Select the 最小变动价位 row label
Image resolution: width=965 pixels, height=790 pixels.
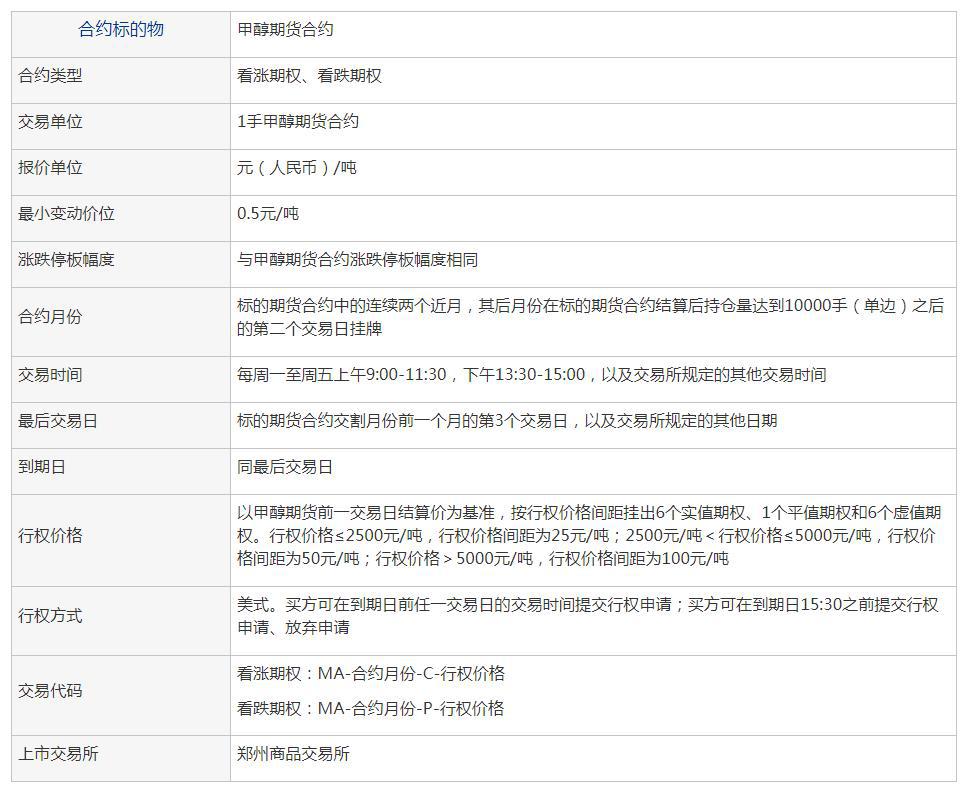pyautogui.click(x=66, y=214)
